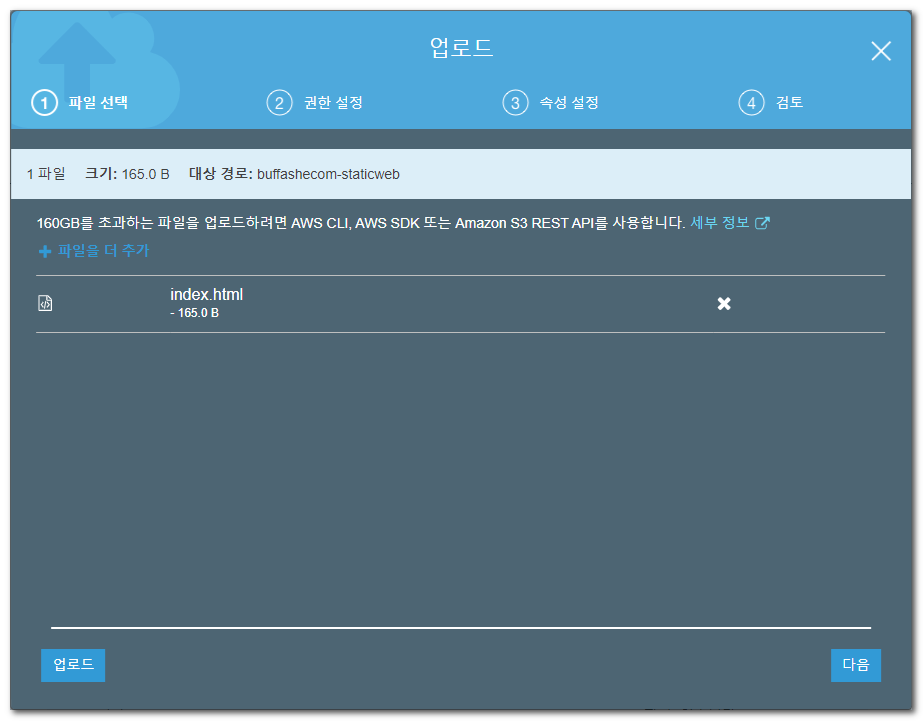Select the index.html file name
This screenshot has height=721, width=923.
tap(207, 294)
